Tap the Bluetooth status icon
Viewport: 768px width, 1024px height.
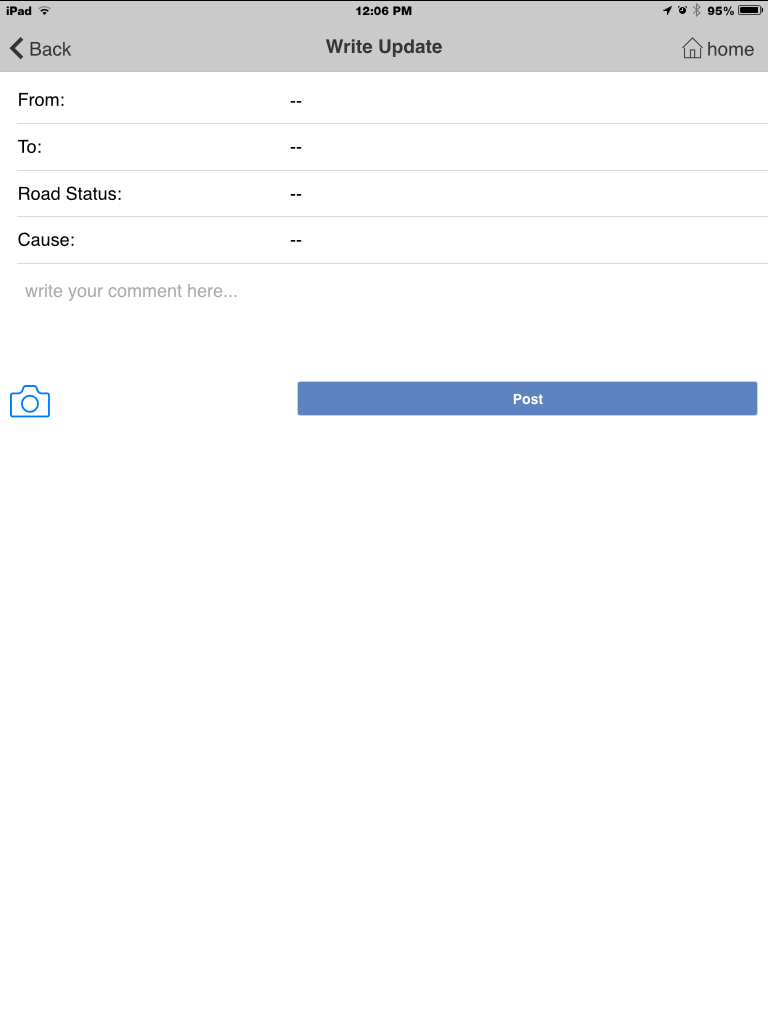(x=697, y=10)
